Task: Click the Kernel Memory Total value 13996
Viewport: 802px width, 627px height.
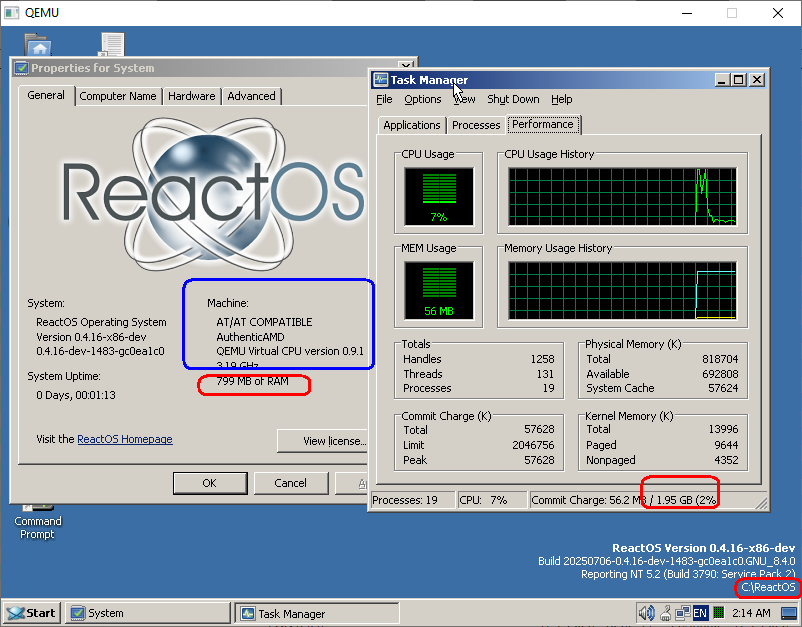Action: click(x=723, y=429)
